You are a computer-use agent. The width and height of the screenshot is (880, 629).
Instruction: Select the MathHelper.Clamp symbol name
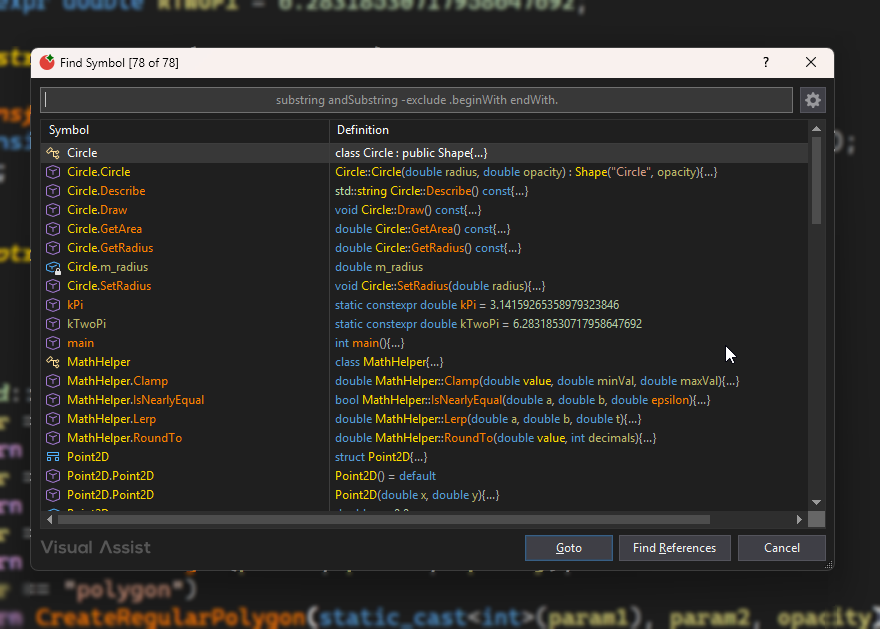(117, 381)
